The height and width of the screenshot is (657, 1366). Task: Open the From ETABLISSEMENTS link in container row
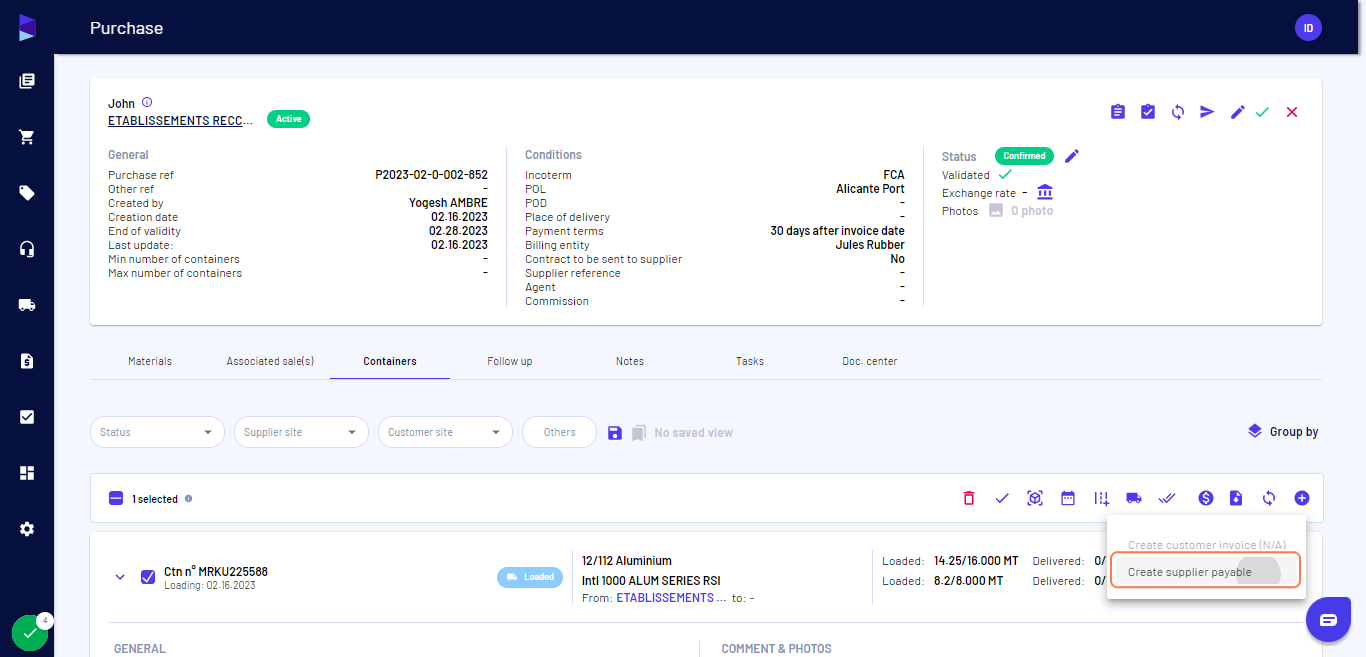[x=670, y=598]
